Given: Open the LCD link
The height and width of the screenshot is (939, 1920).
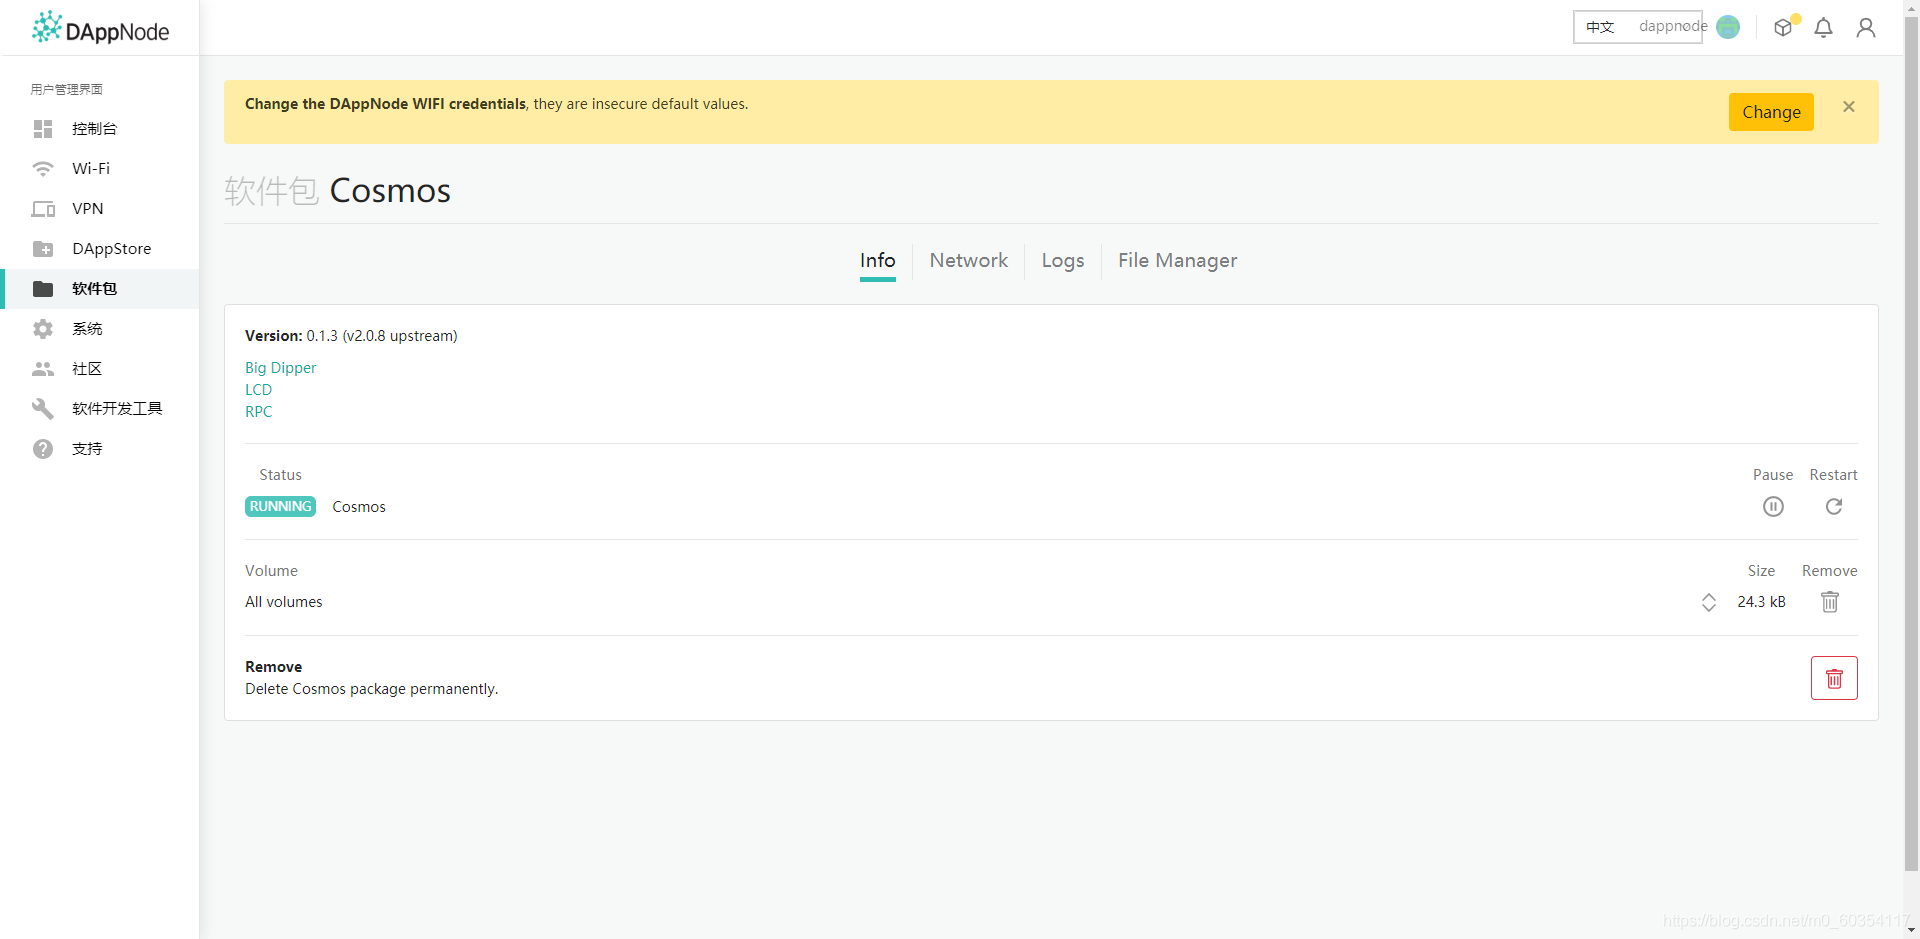Looking at the screenshot, I should (258, 390).
